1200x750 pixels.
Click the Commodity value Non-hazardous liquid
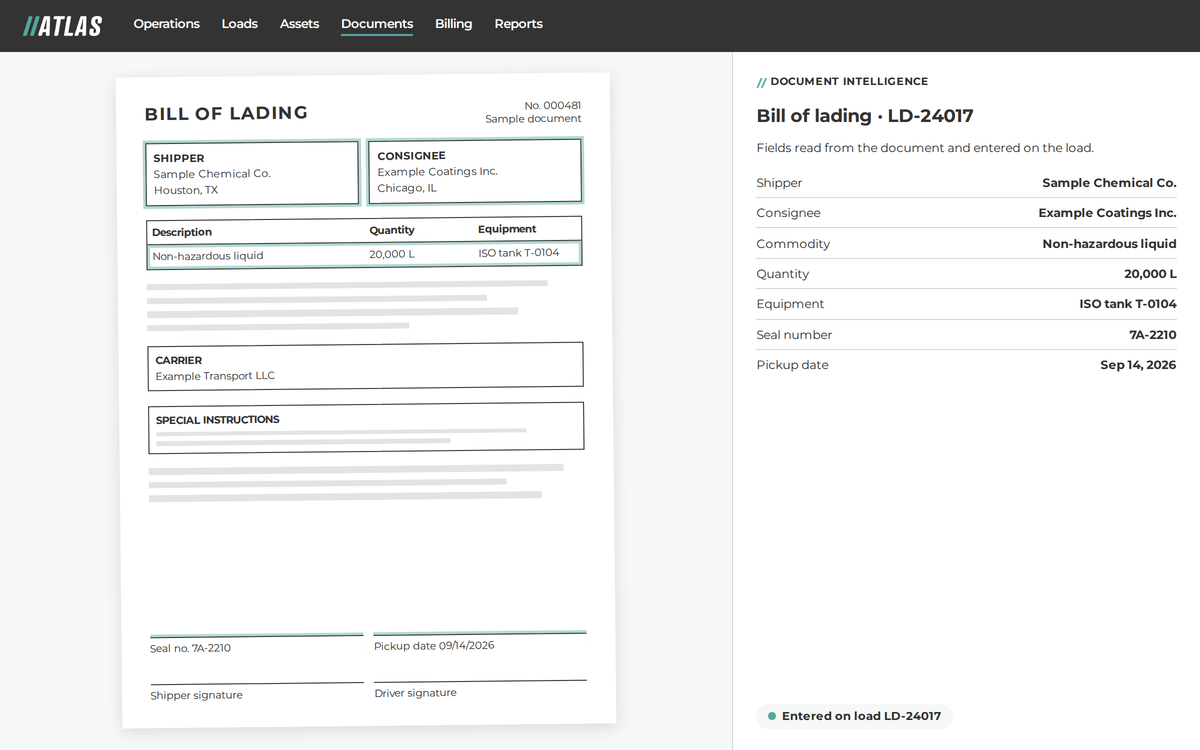click(x=1109, y=244)
